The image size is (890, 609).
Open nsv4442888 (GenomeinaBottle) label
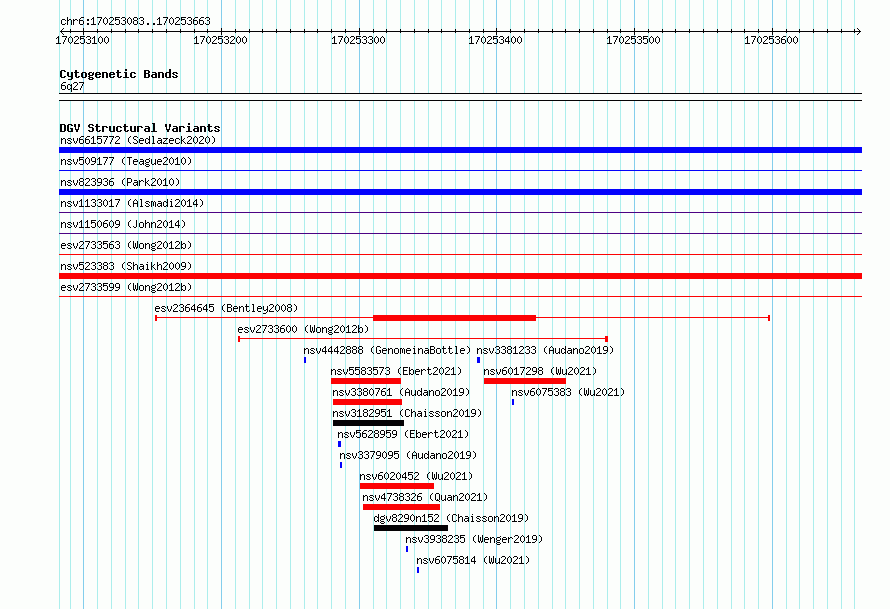(387, 350)
